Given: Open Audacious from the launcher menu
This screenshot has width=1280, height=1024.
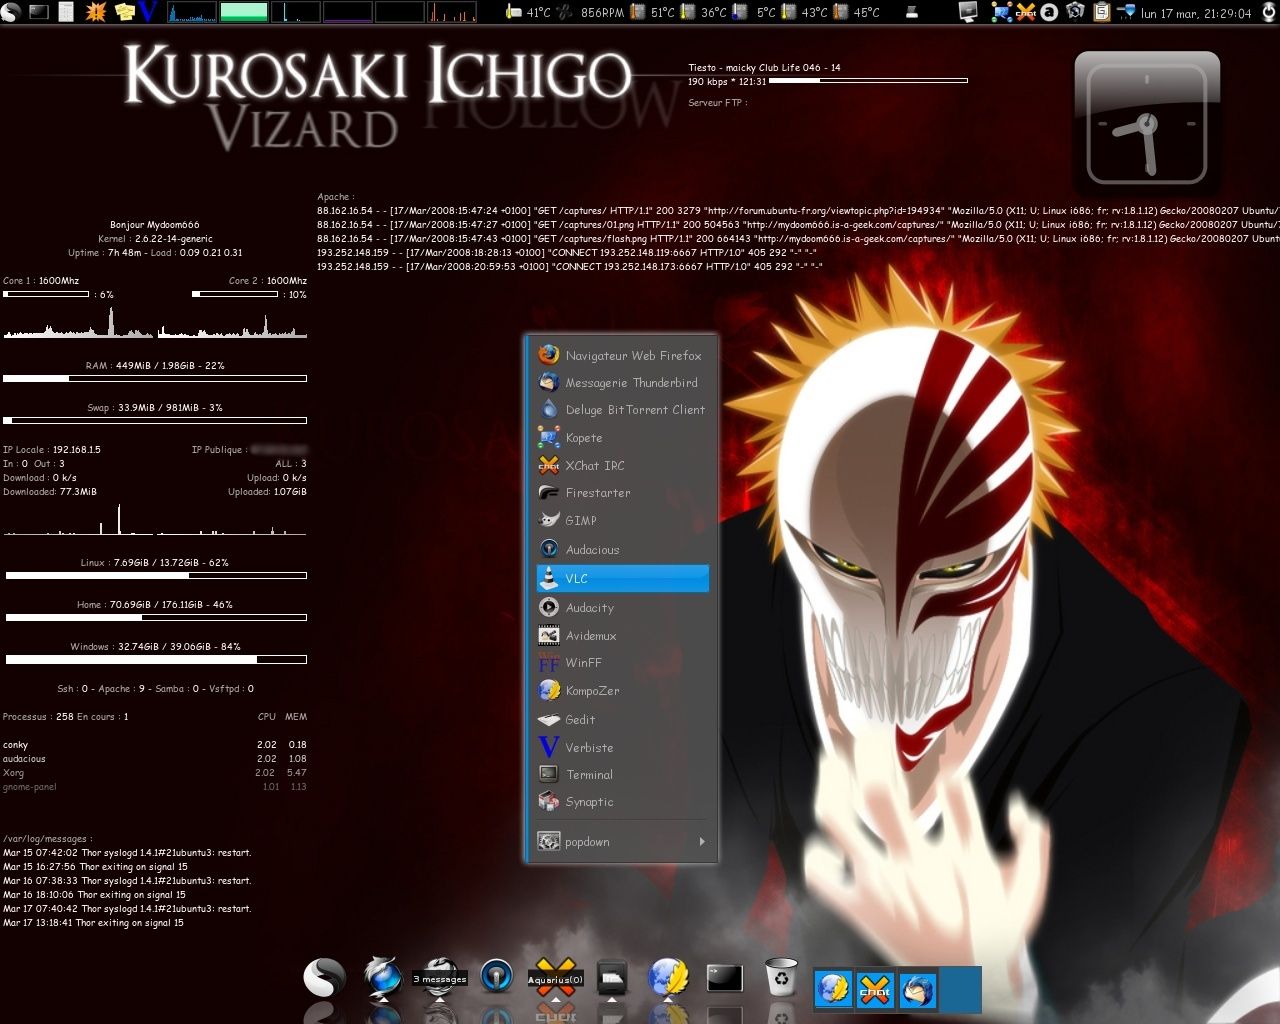Looking at the screenshot, I should click(x=622, y=549).
